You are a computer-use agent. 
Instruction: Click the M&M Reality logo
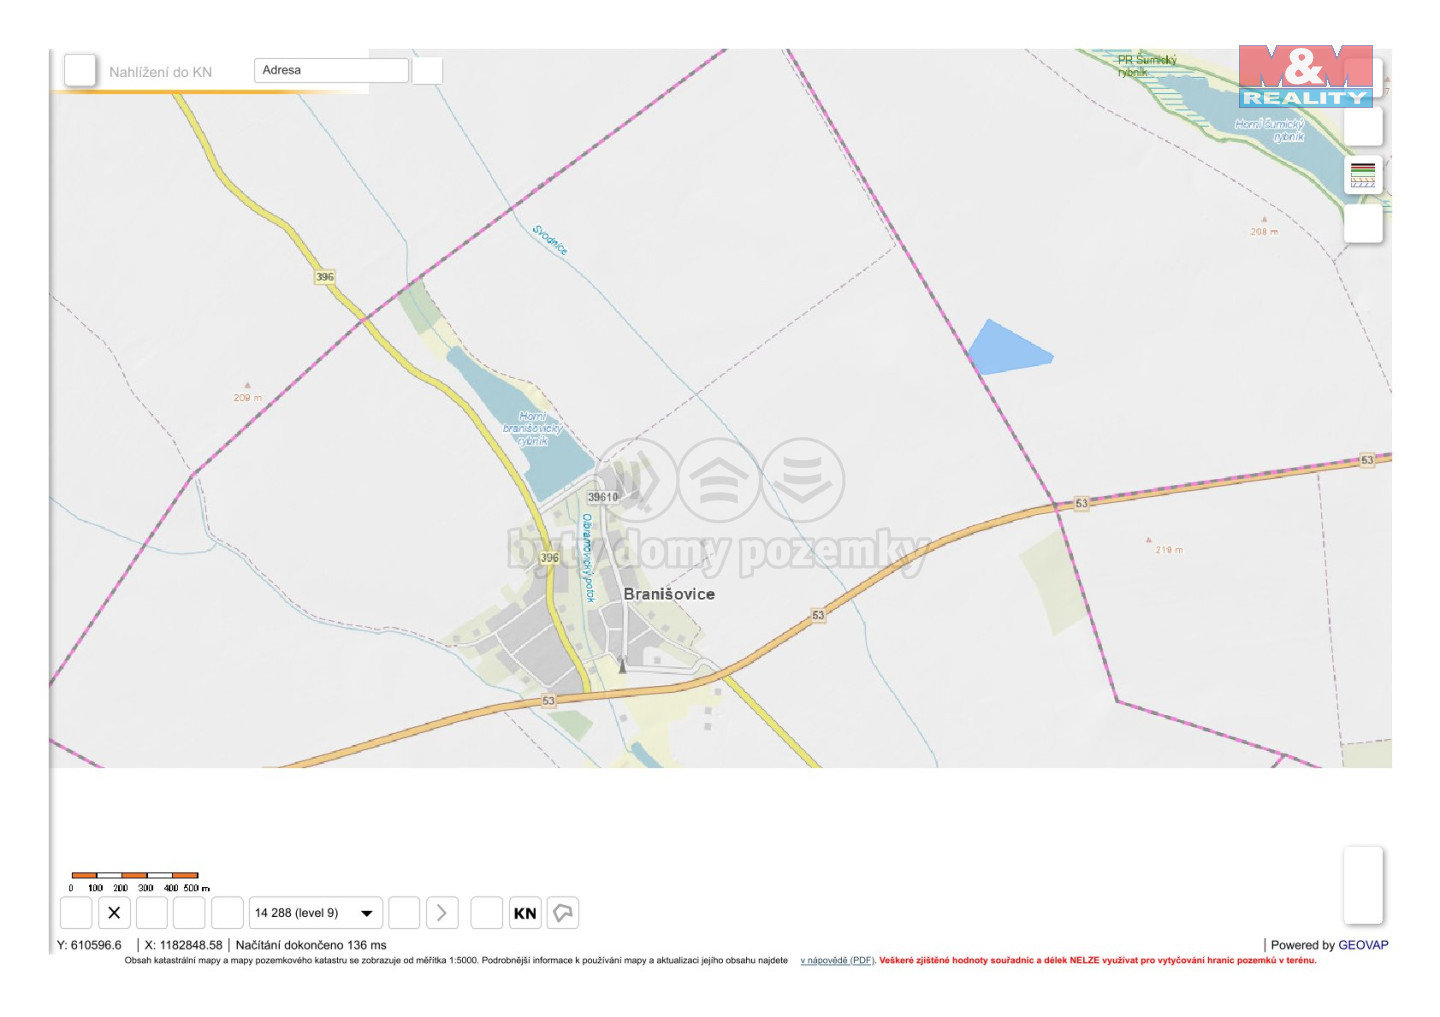(x=1305, y=76)
